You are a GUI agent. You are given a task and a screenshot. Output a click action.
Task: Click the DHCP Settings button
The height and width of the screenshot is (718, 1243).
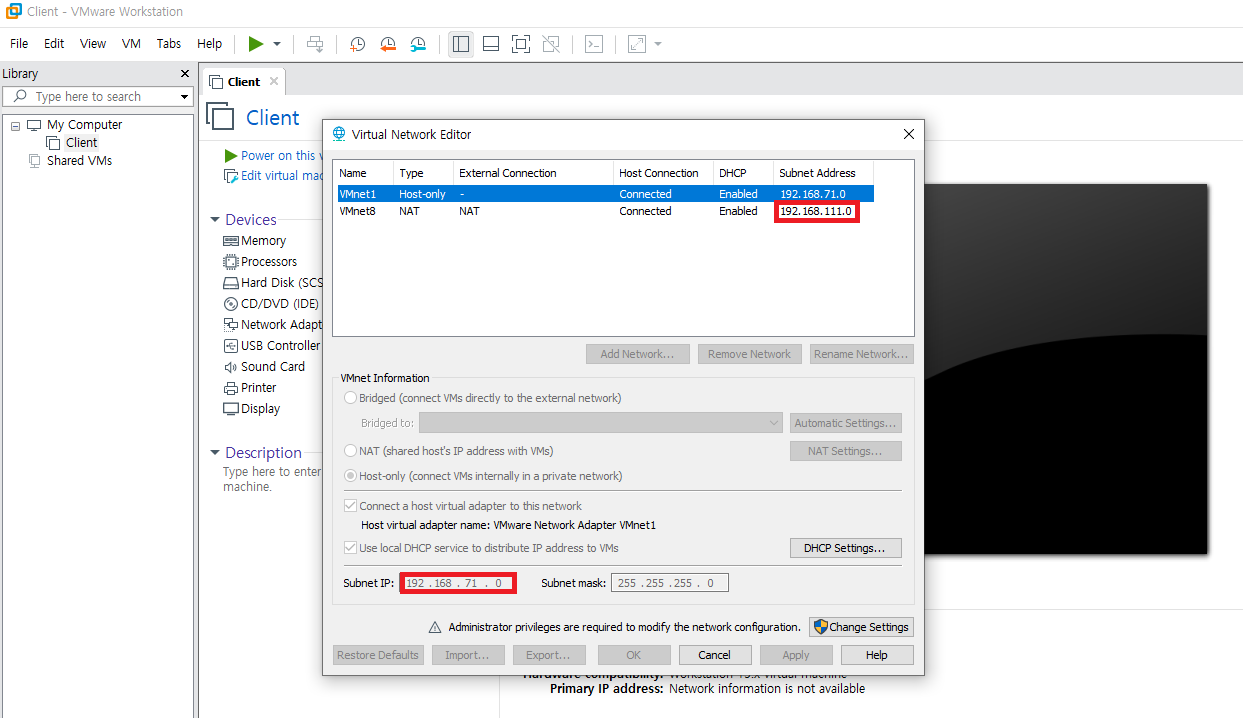845,548
